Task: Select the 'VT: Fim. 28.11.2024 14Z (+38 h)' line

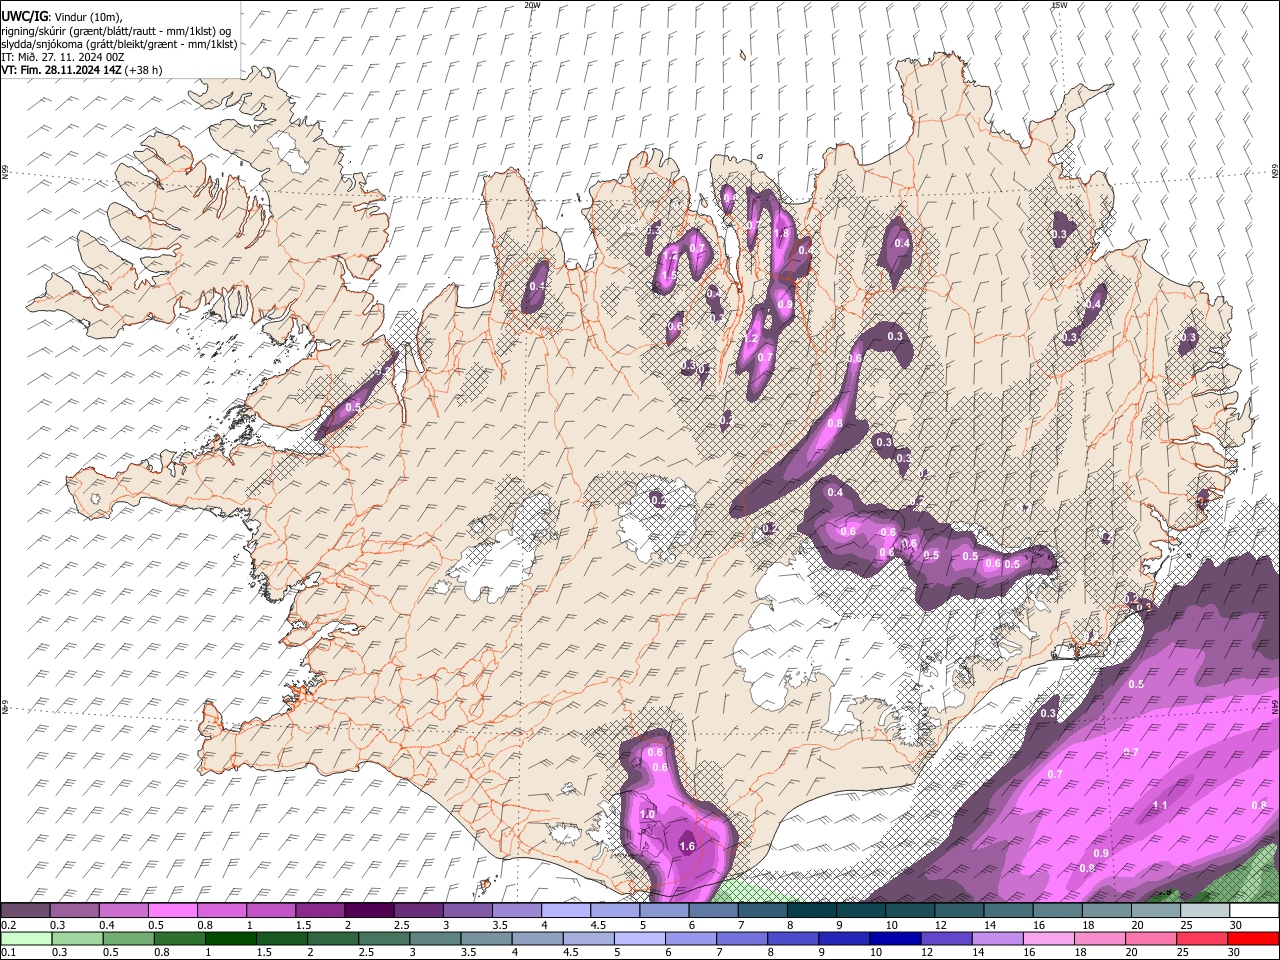Action: coord(82,70)
